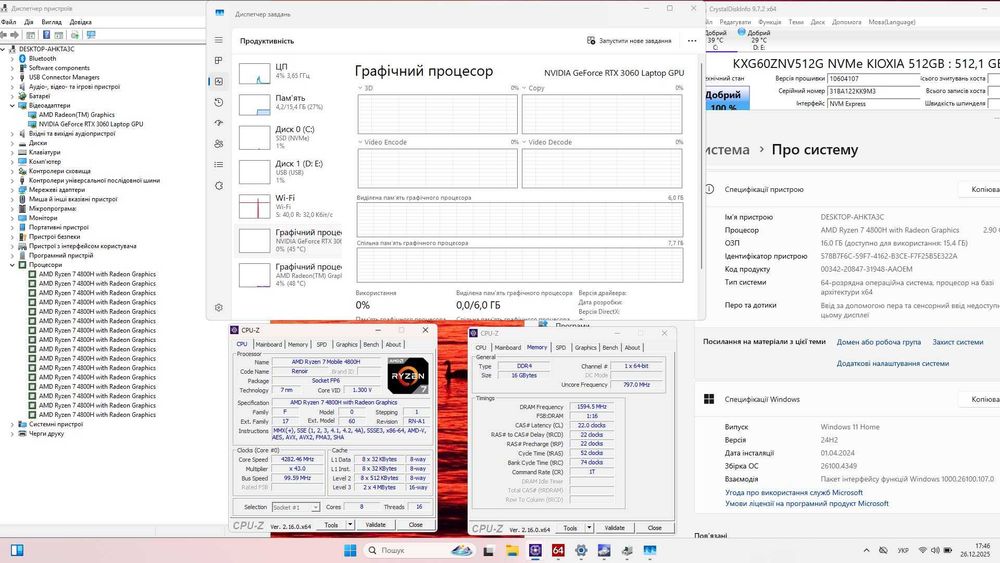Expand the Батареї node in Device Manager
The height and width of the screenshot is (563, 1000).
click(12, 96)
